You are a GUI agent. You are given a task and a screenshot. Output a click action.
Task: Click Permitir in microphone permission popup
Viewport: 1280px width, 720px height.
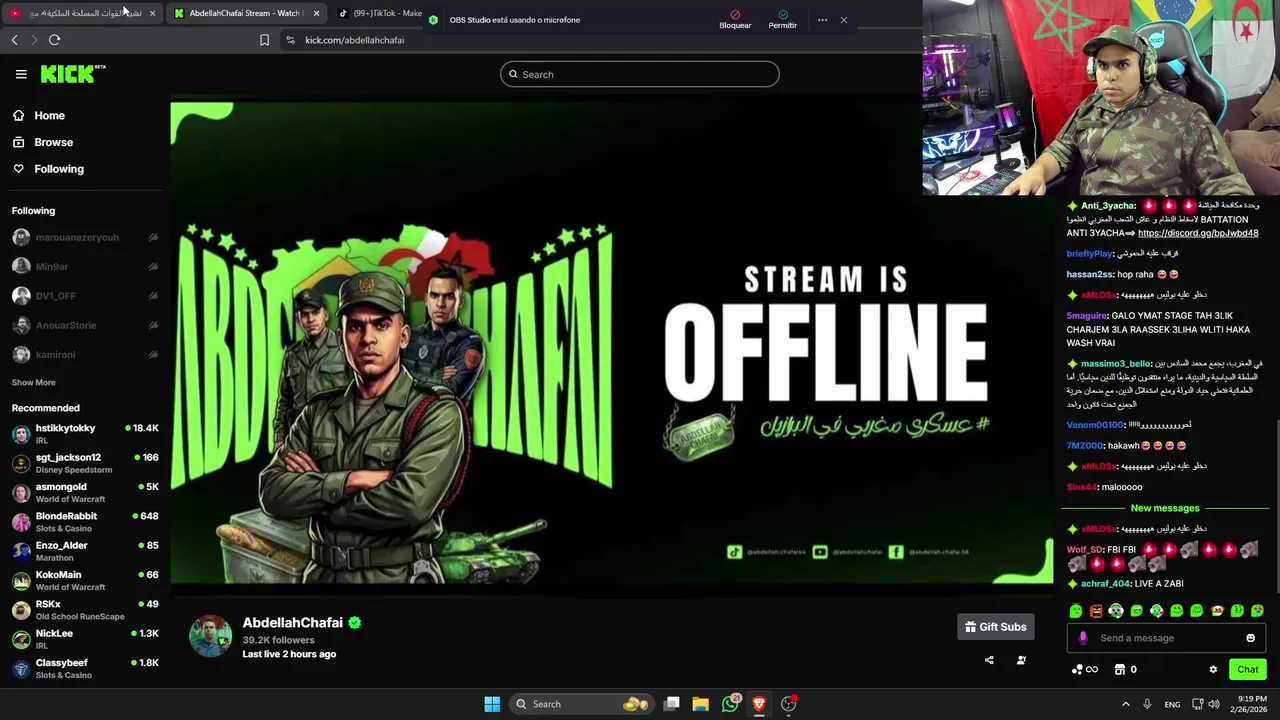click(782, 20)
